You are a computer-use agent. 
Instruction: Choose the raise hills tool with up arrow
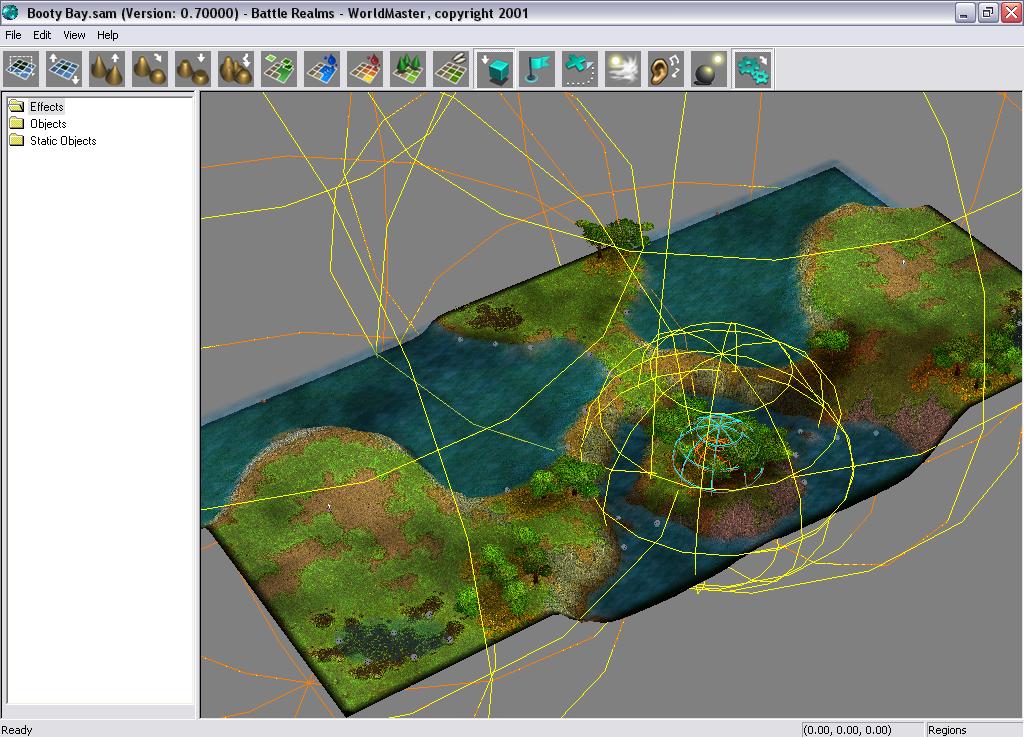[107, 69]
